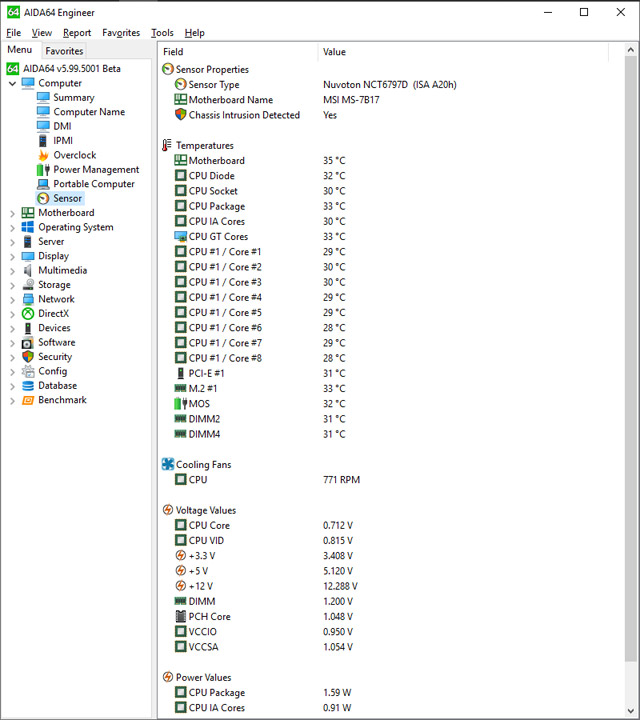Click the Value column header
Screen dimensions: 640x720
(463, 52)
